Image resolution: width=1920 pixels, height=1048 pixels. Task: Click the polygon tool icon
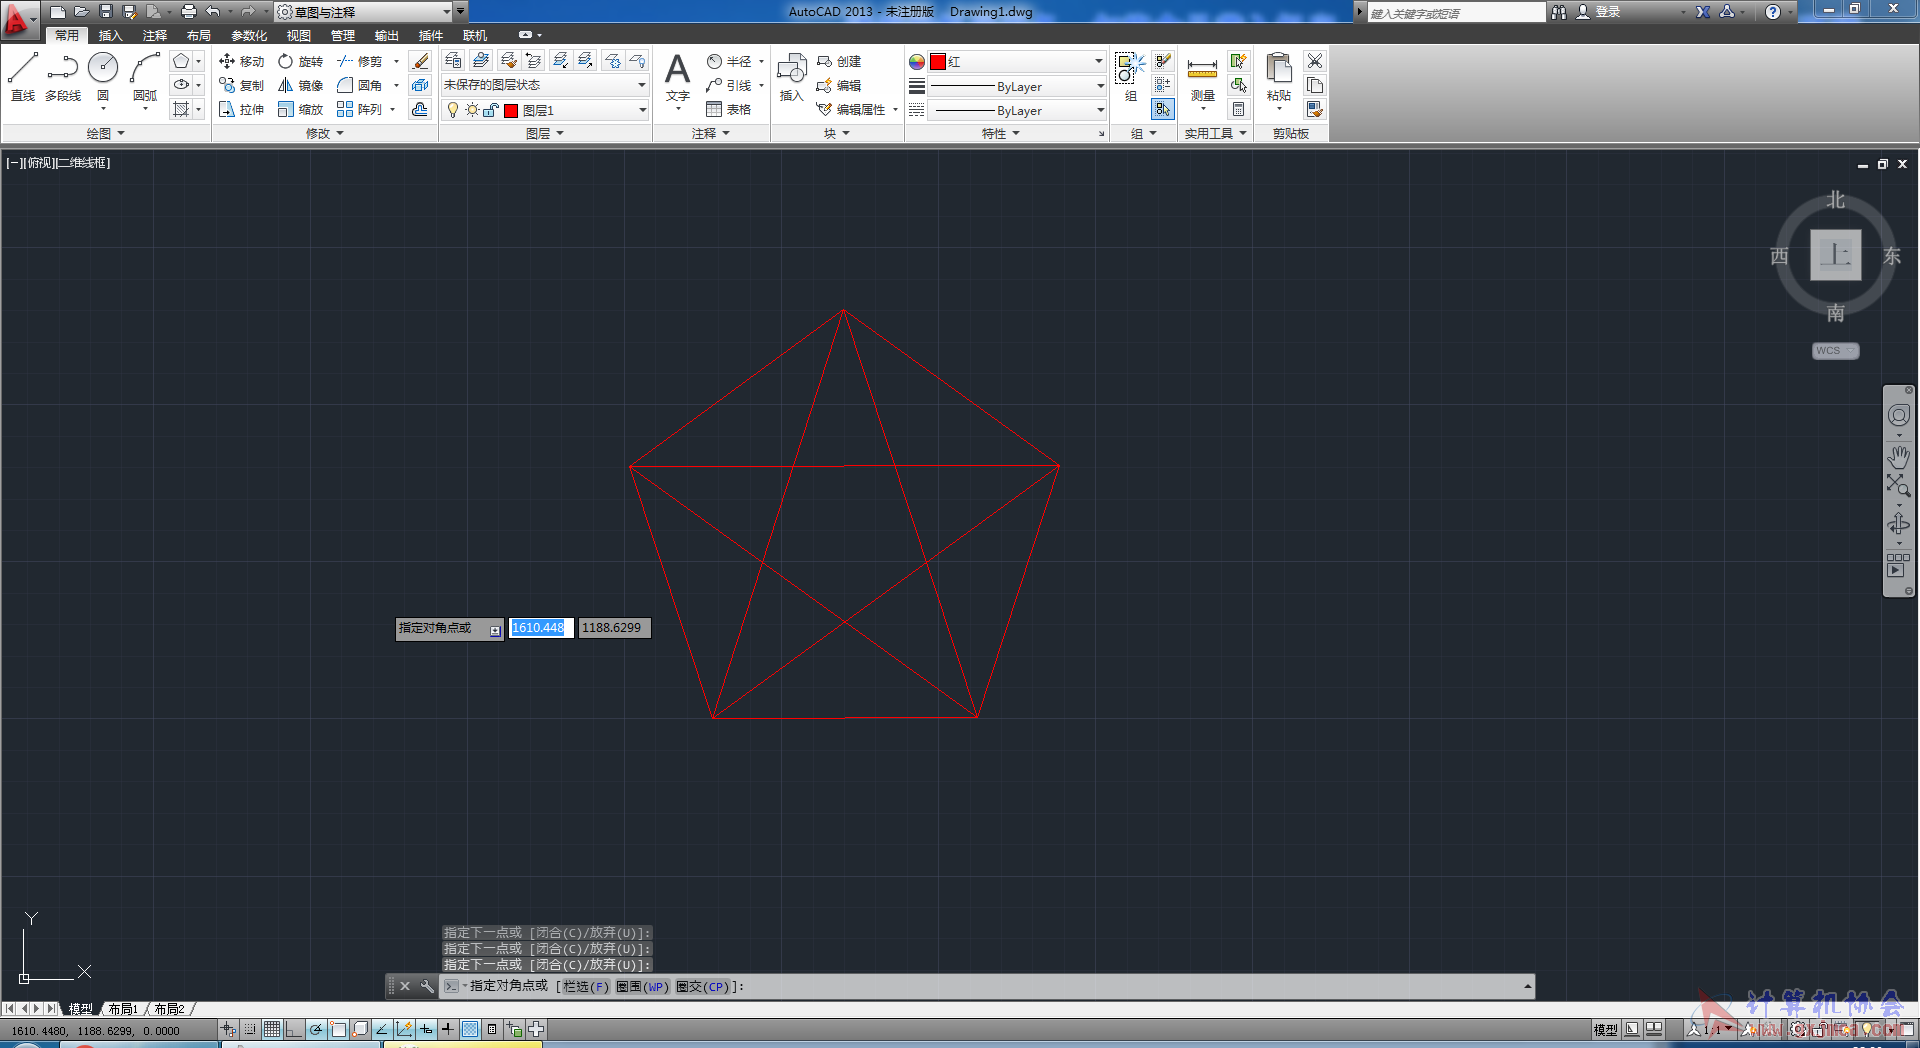pos(181,61)
